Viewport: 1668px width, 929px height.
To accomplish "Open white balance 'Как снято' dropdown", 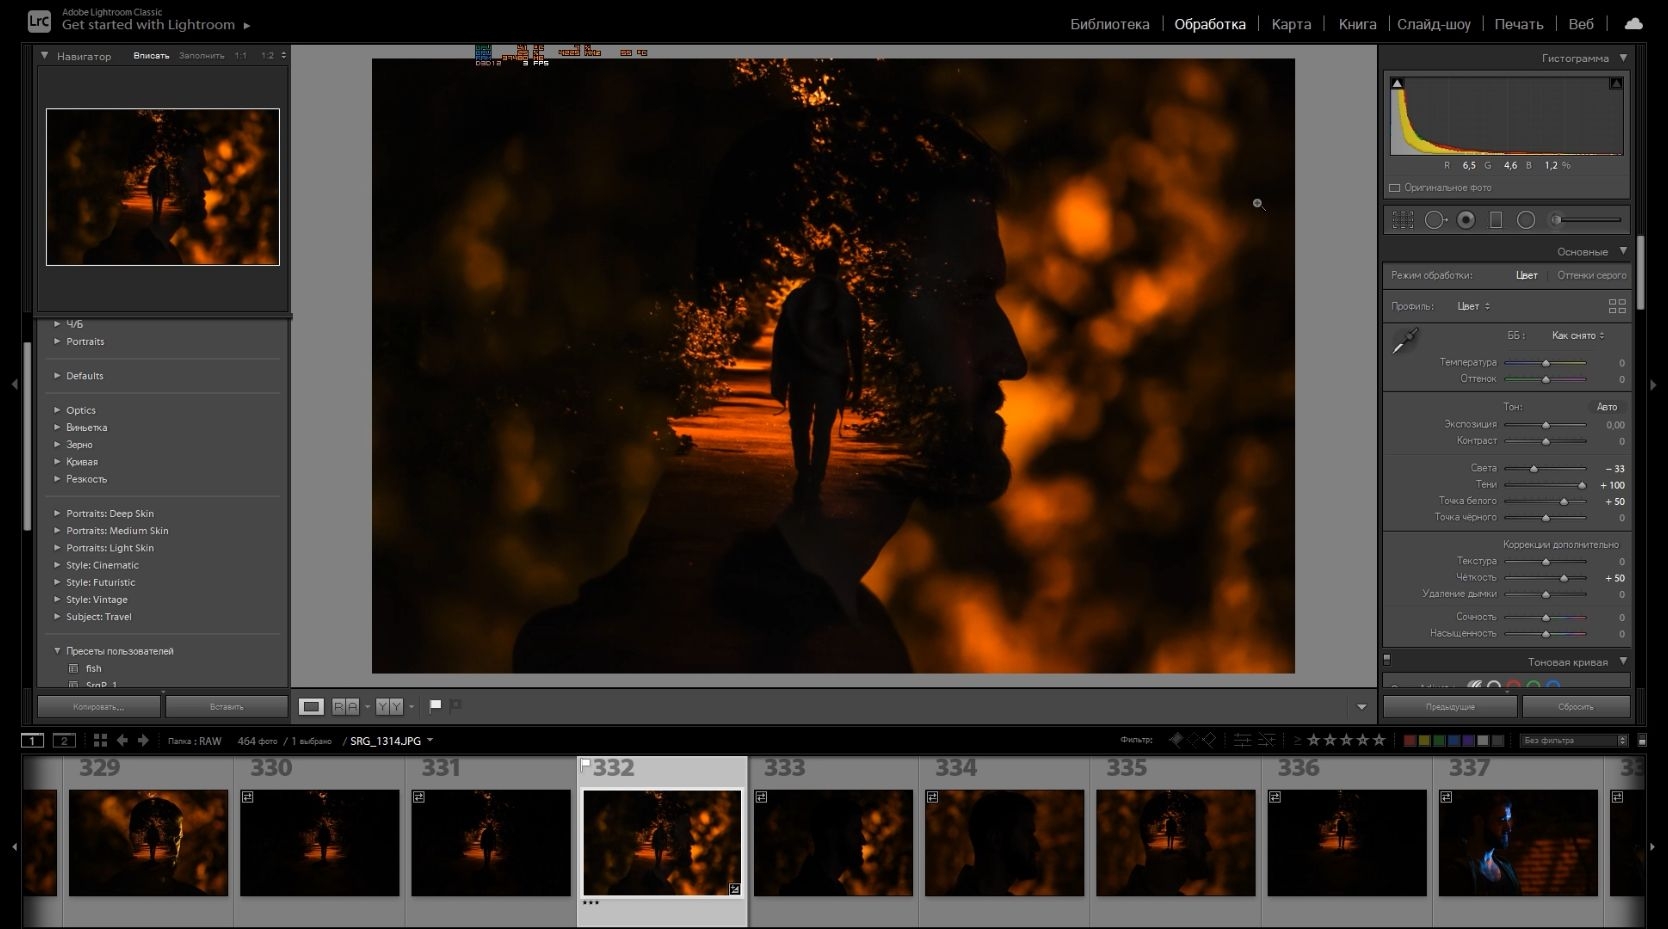I will (x=1578, y=336).
